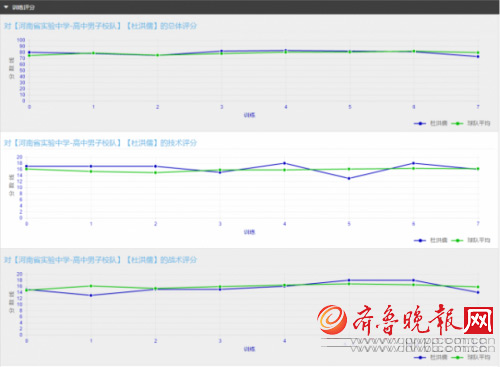500x367 pixels.
Task: Select blue data point at training 5 in 技术评分 chart
Action: coord(349,179)
